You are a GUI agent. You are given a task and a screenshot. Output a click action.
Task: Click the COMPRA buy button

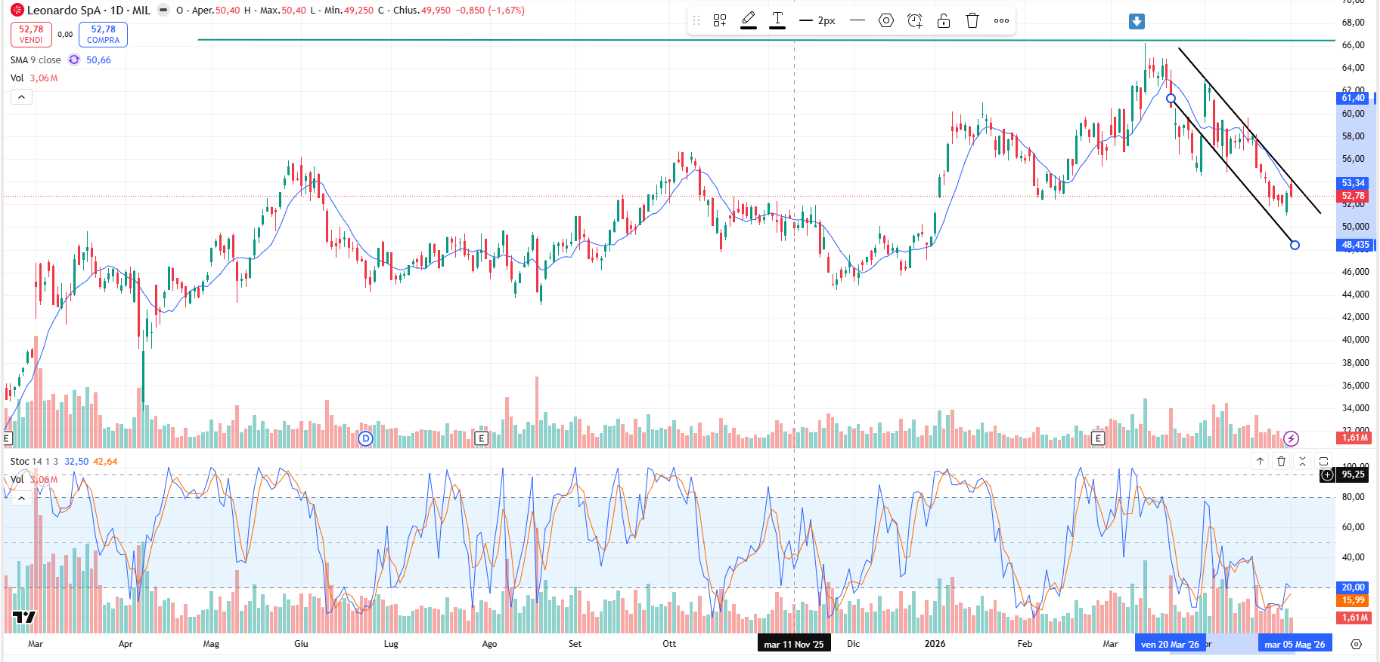[x=103, y=34]
